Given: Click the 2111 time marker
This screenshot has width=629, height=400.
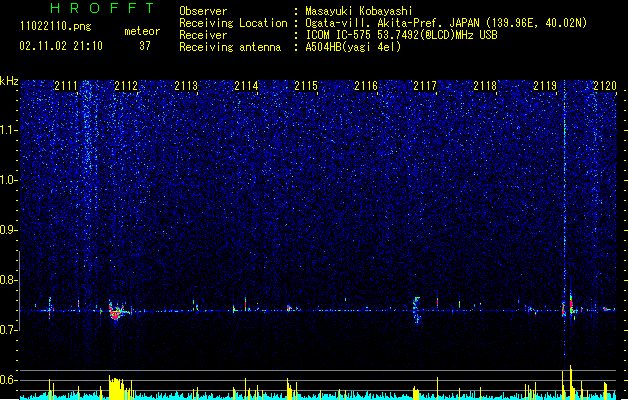Looking at the screenshot, I should click(66, 86).
